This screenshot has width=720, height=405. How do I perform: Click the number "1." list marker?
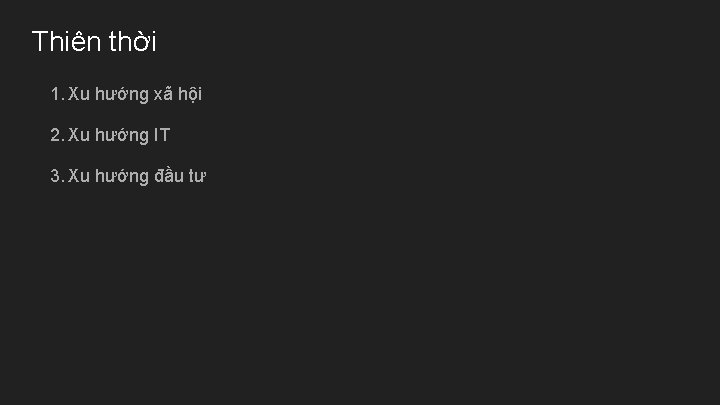57,95
